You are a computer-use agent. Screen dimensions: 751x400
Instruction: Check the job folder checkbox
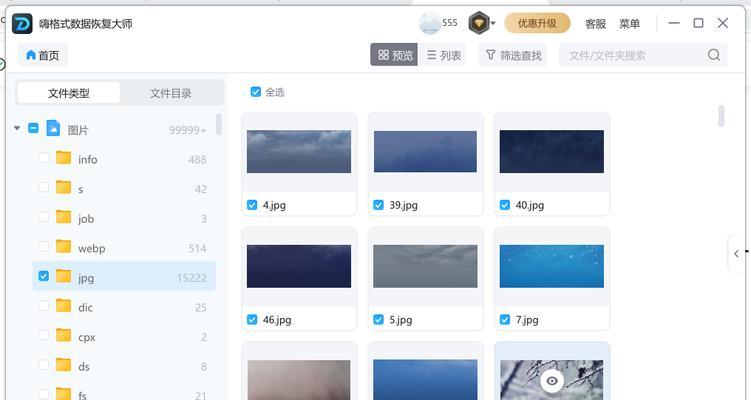point(44,217)
